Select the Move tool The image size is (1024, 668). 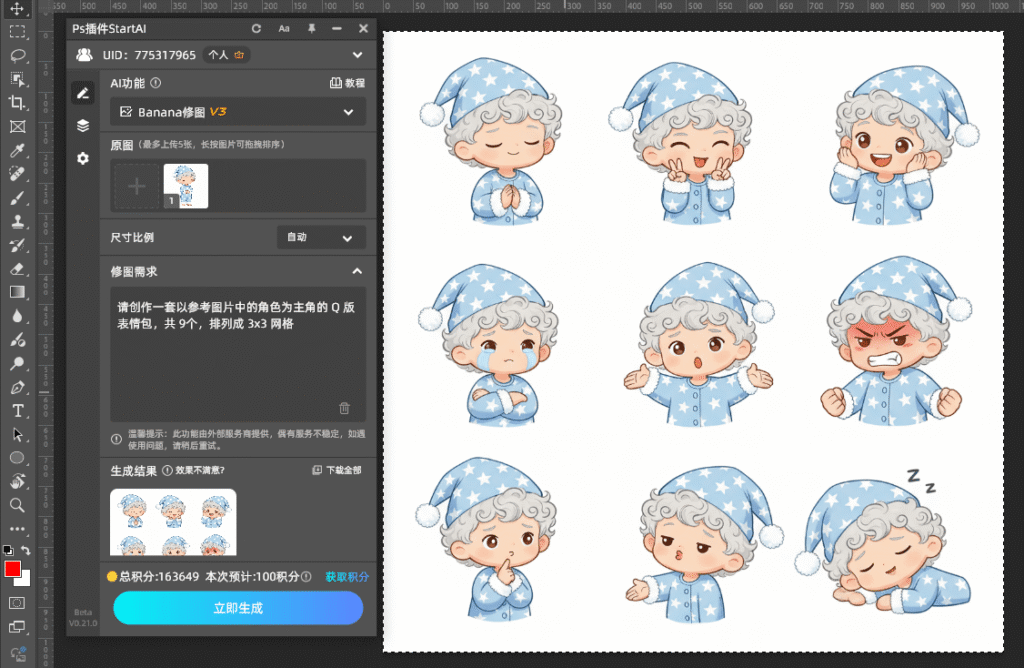click(x=15, y=8)
